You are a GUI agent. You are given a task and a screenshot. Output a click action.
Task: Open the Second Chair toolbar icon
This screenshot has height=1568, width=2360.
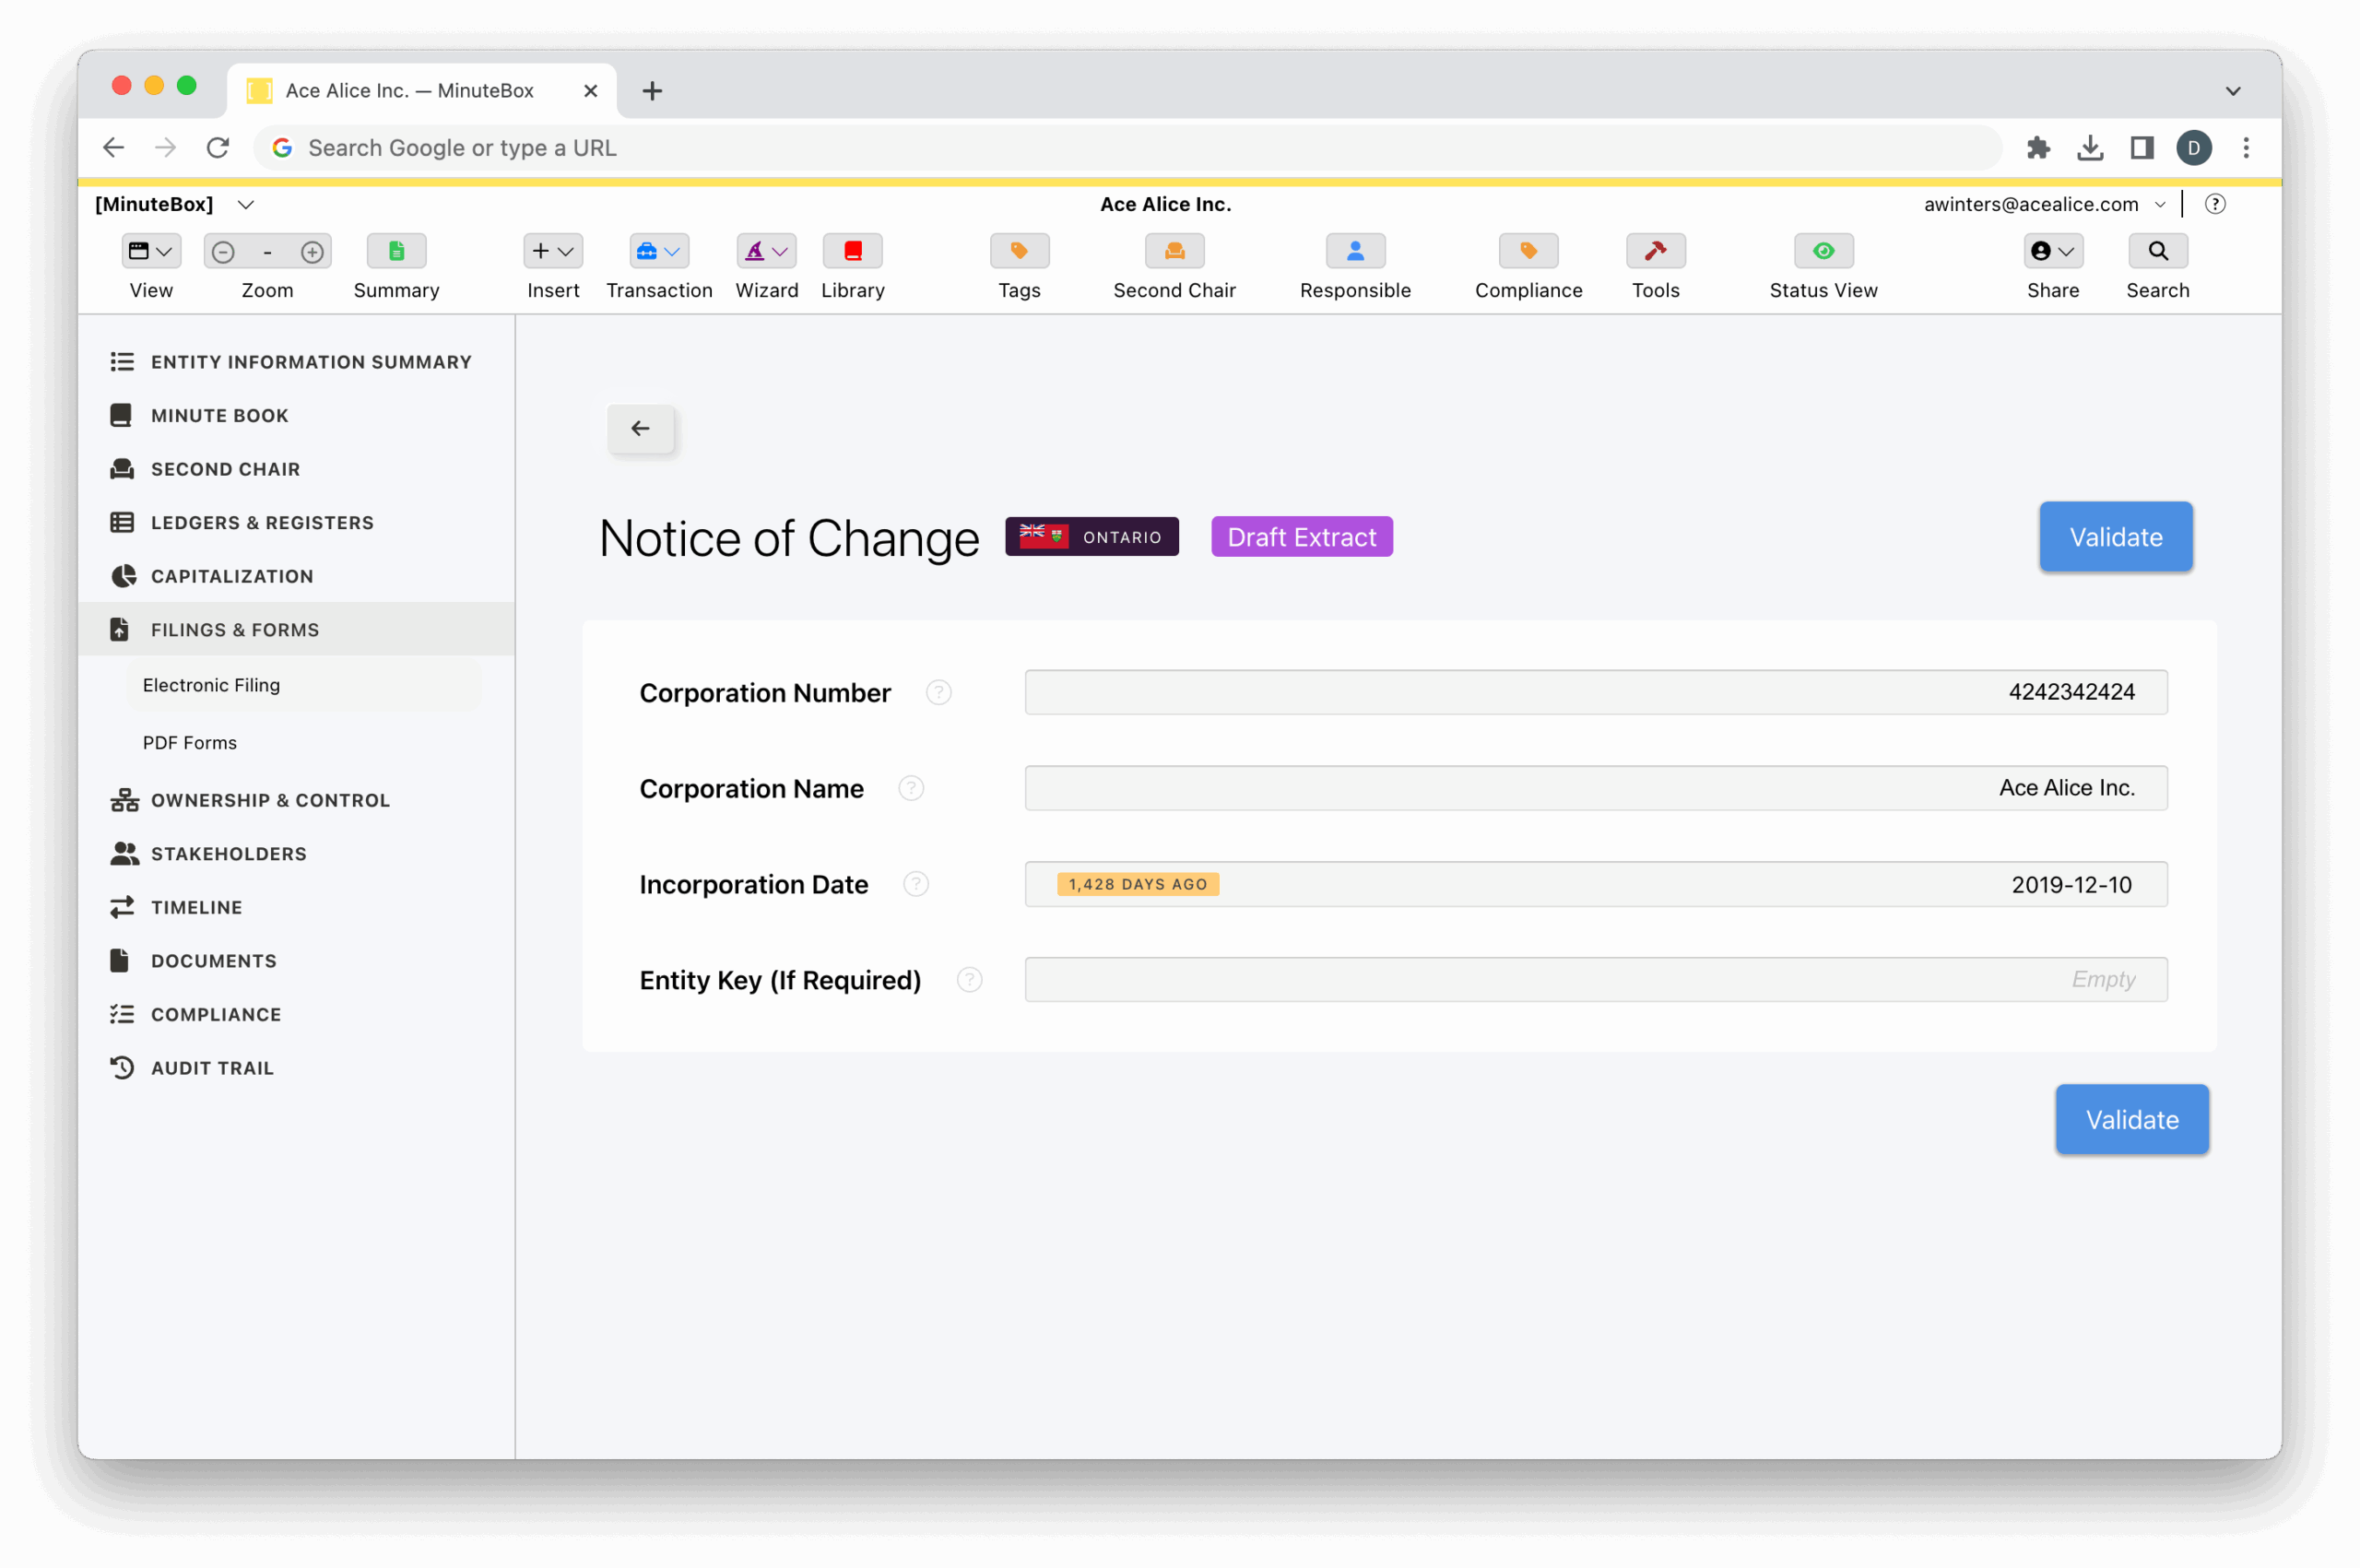(x=1174, y=251)
